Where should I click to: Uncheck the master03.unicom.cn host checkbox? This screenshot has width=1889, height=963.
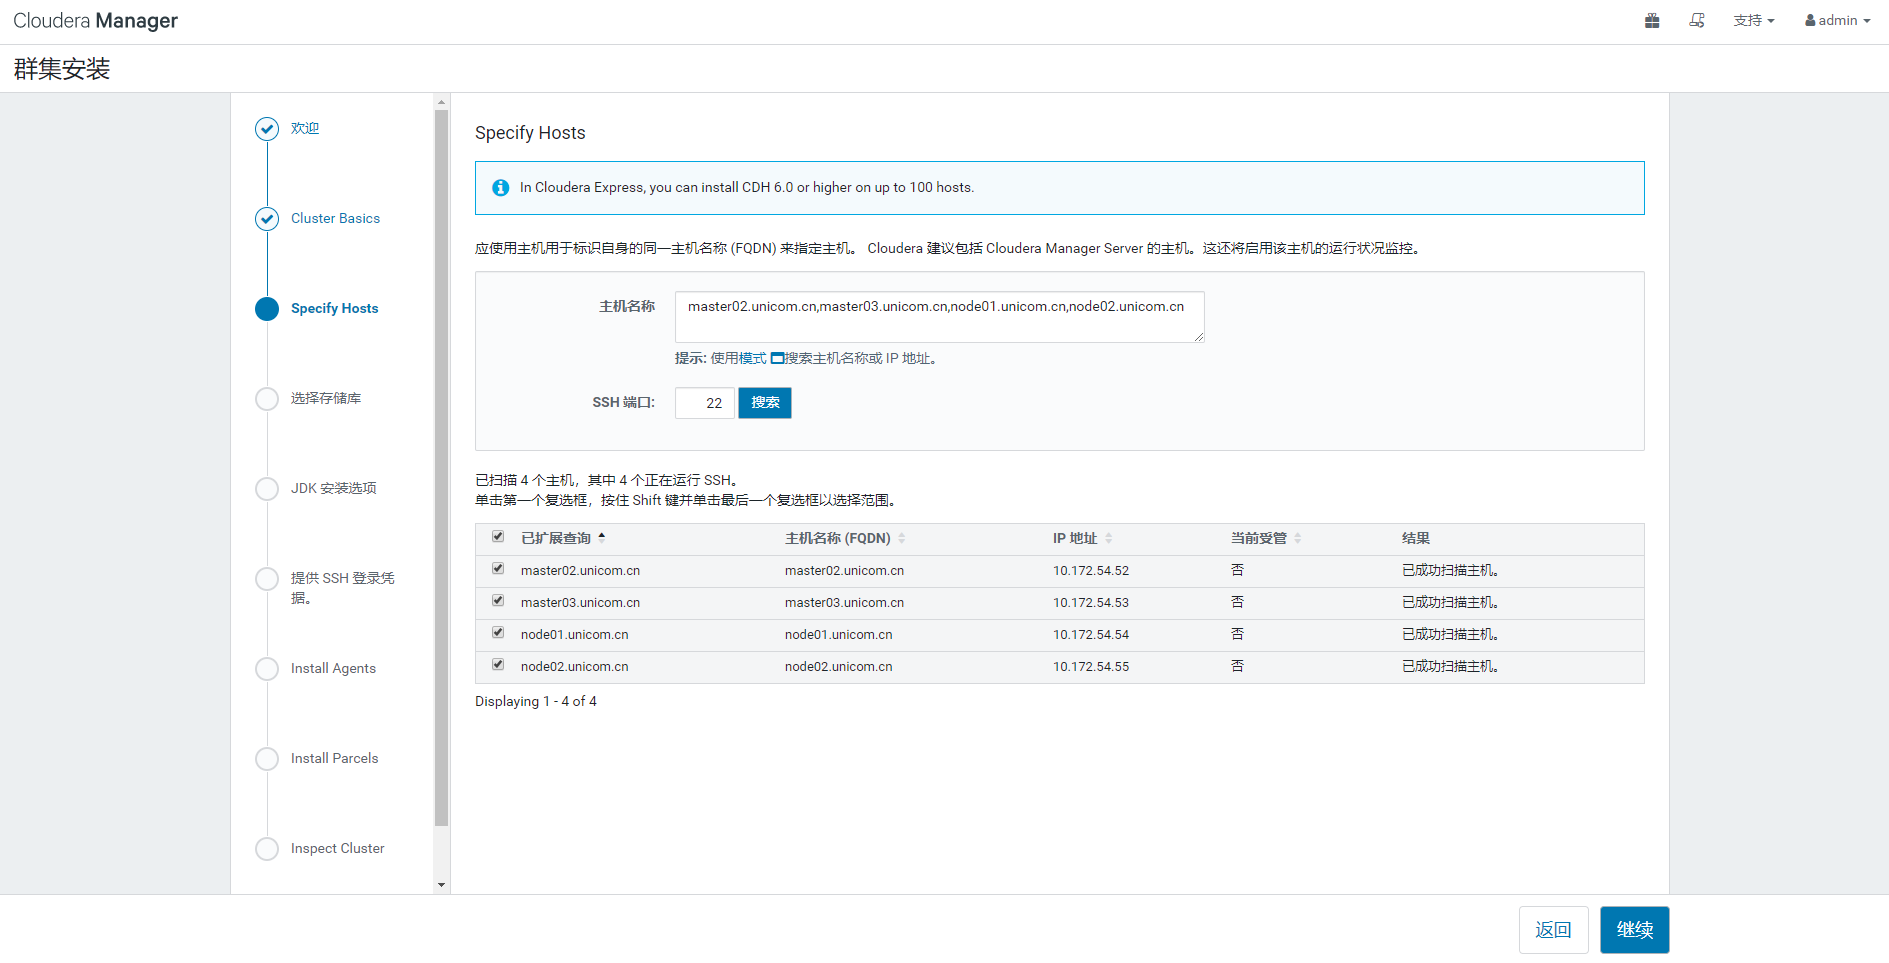[498, 601]
